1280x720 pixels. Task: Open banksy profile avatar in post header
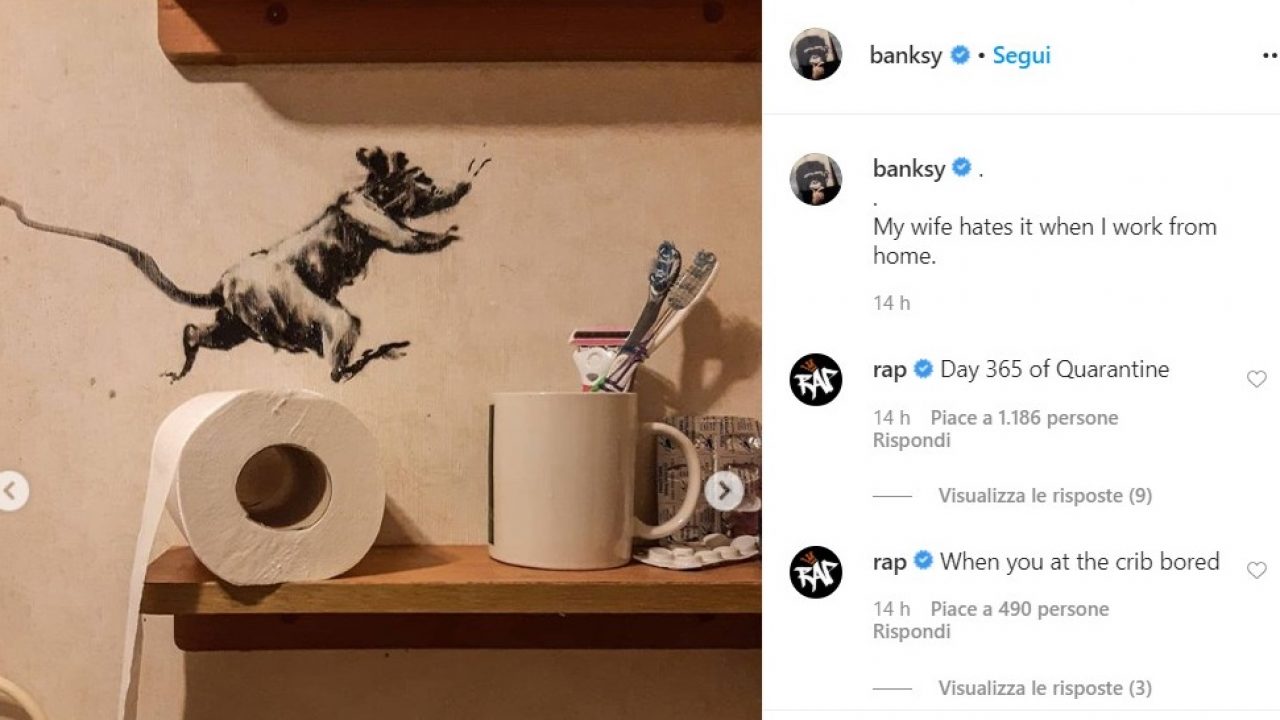815,55
